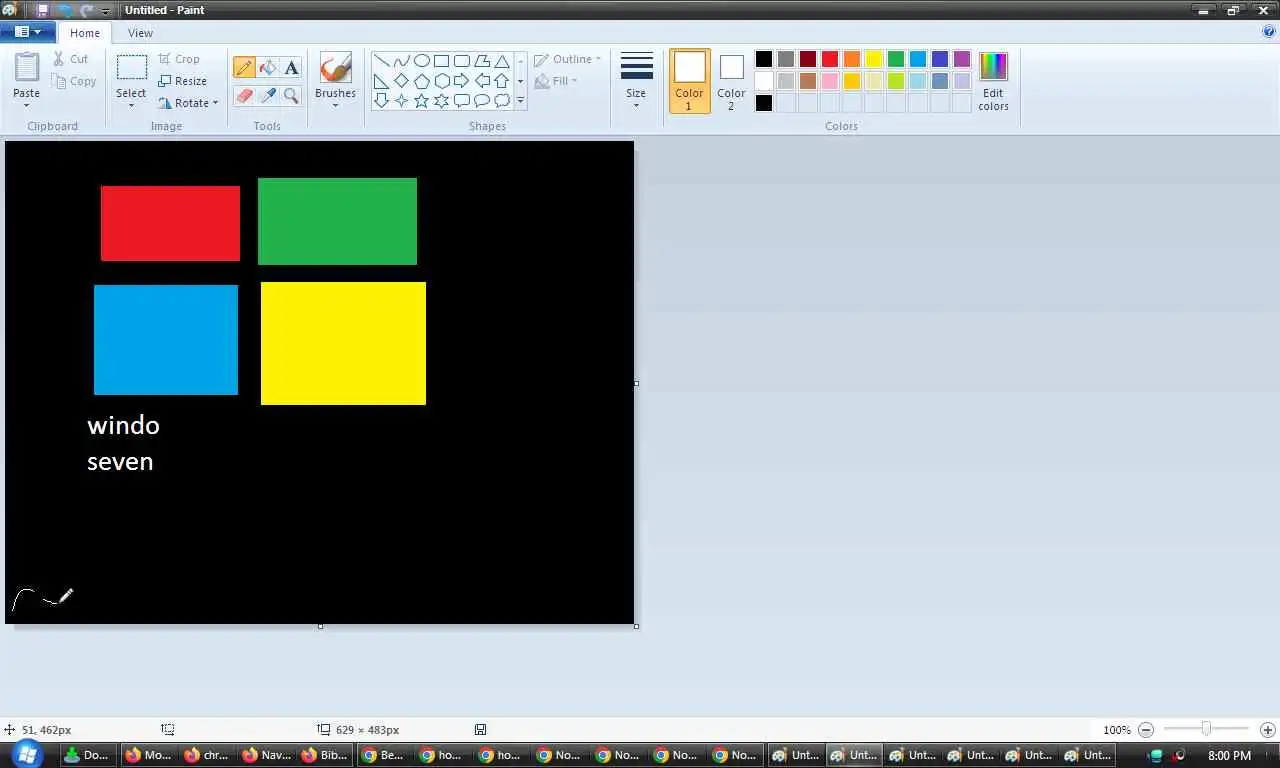Click the Copy button
The image size is (1280, 768).
point(74,81)
